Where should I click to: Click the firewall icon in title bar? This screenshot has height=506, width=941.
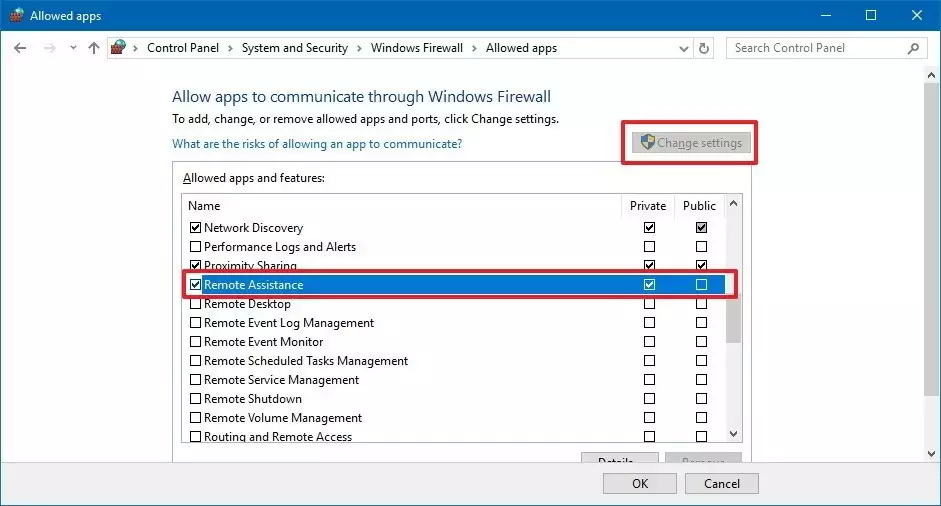(x=15, y=15)
